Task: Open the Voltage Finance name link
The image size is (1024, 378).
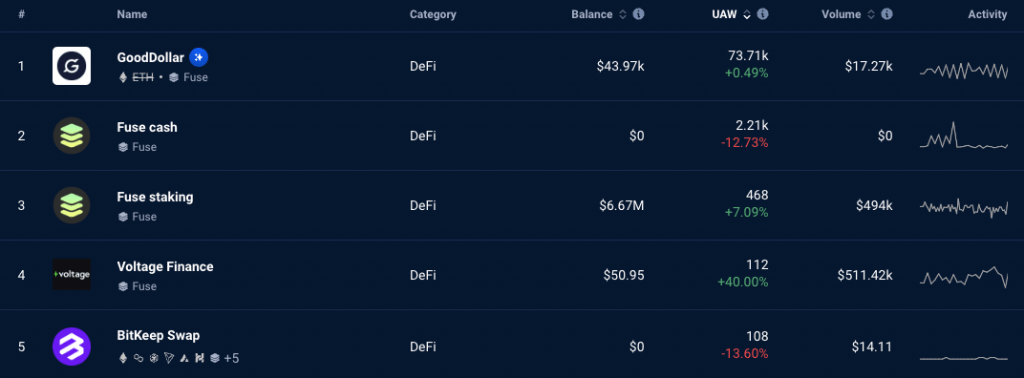Action: point(165,266)
